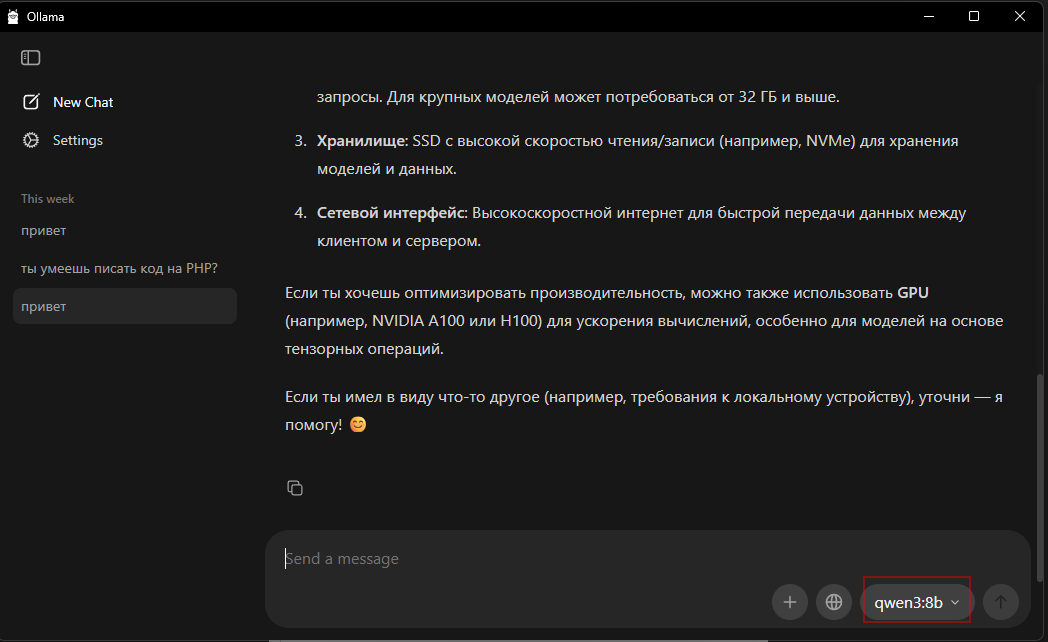
Task: Click the Send a message input field
Action: click(600, 559)
